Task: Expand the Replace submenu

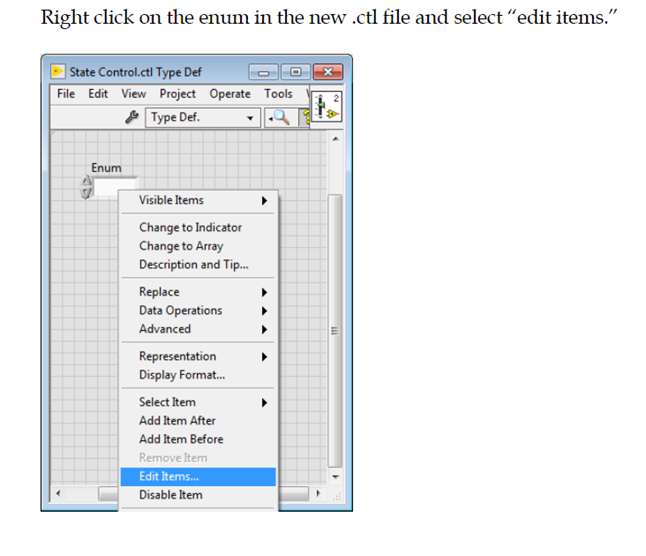Action: click(198, 292)
